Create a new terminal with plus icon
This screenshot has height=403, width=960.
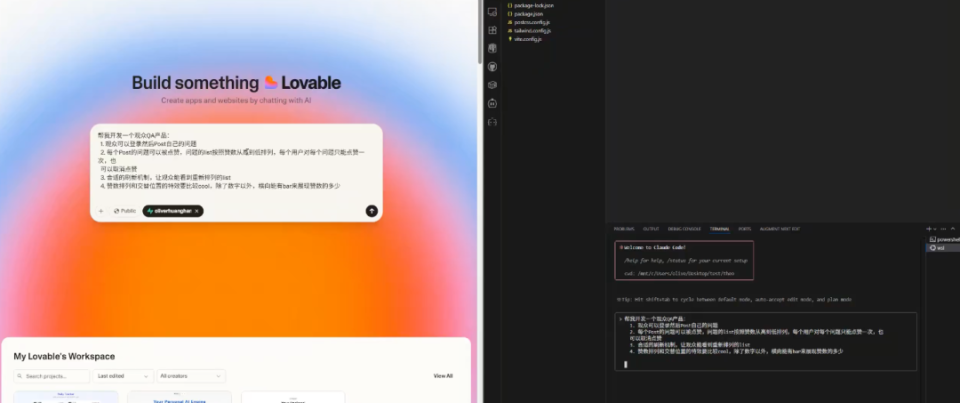[929, 229]
